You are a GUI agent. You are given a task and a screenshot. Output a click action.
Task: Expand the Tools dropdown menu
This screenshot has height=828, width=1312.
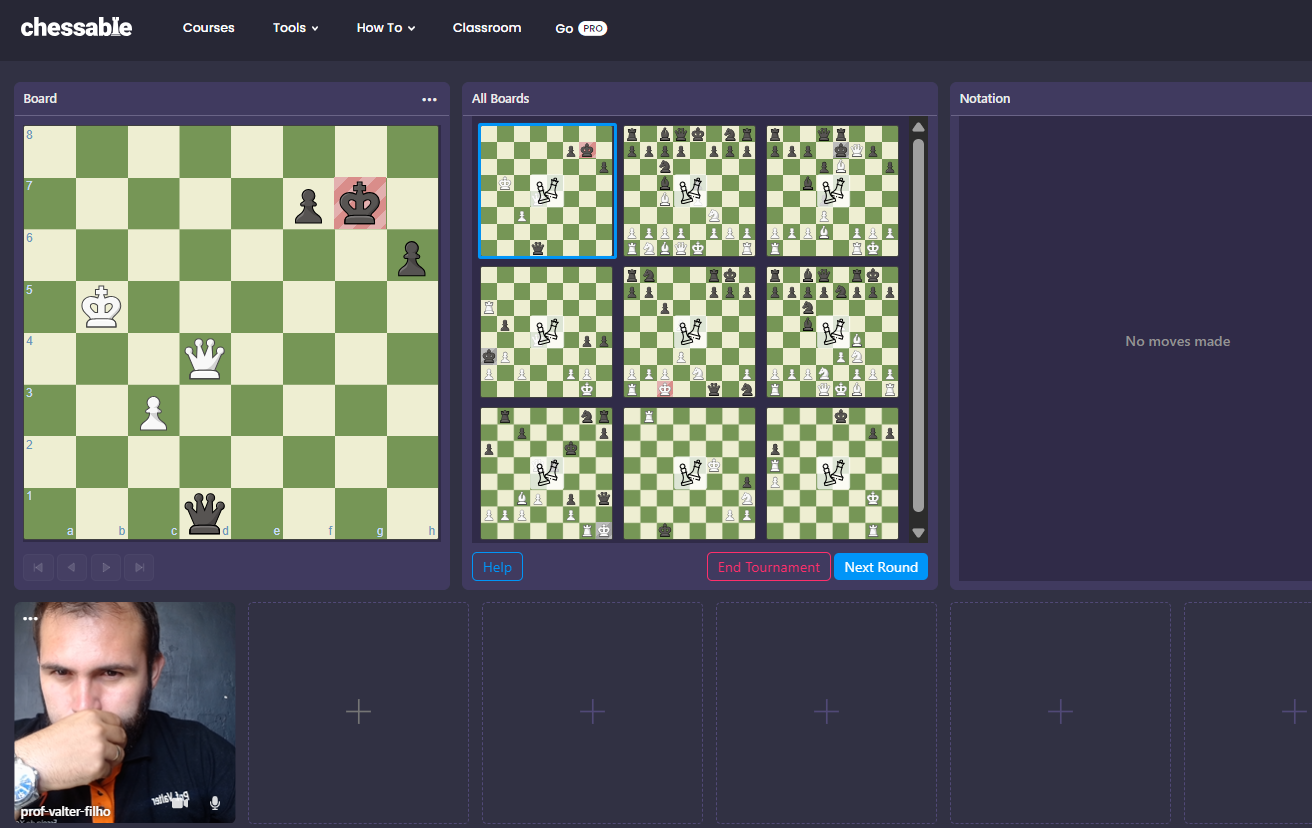(x=295, y=28)
